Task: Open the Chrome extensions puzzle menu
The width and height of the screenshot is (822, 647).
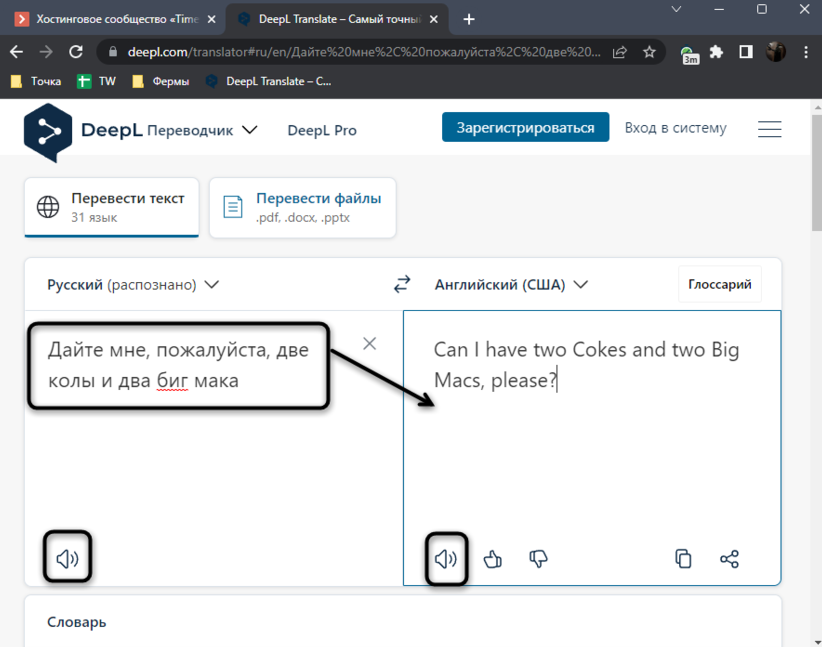Action: point(716,52)
